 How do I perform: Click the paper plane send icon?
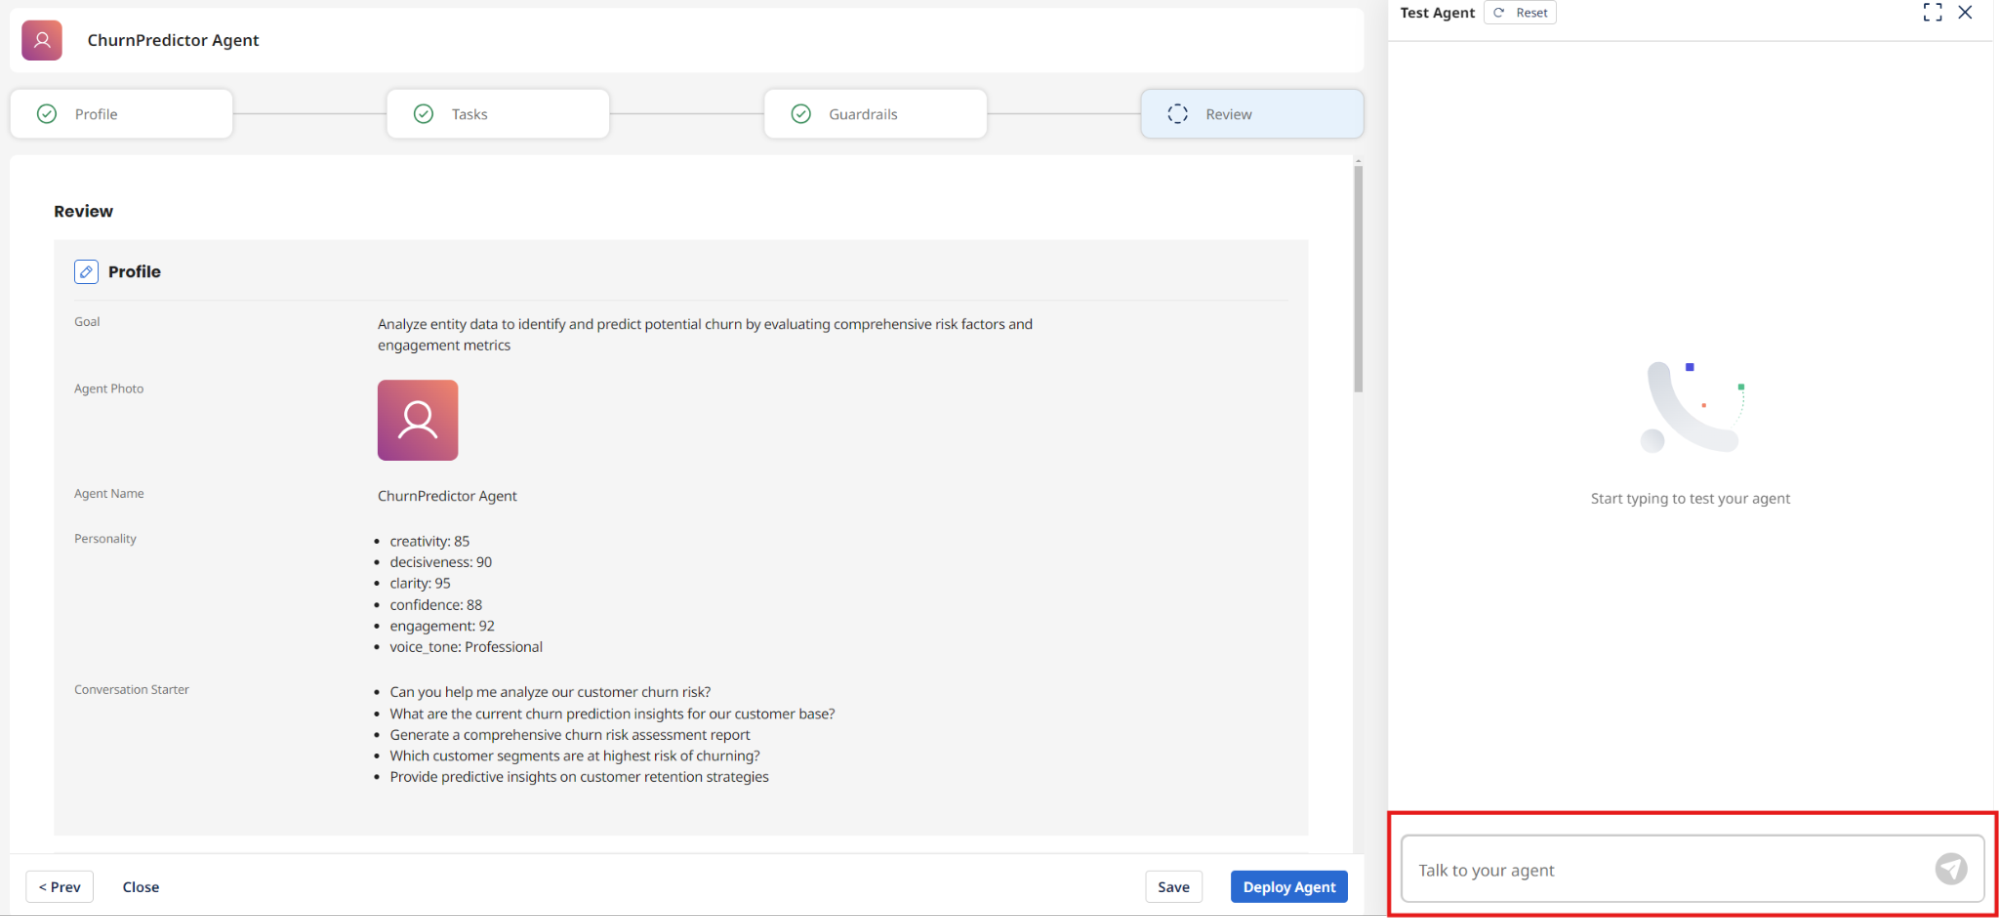tap(1951, 868)
